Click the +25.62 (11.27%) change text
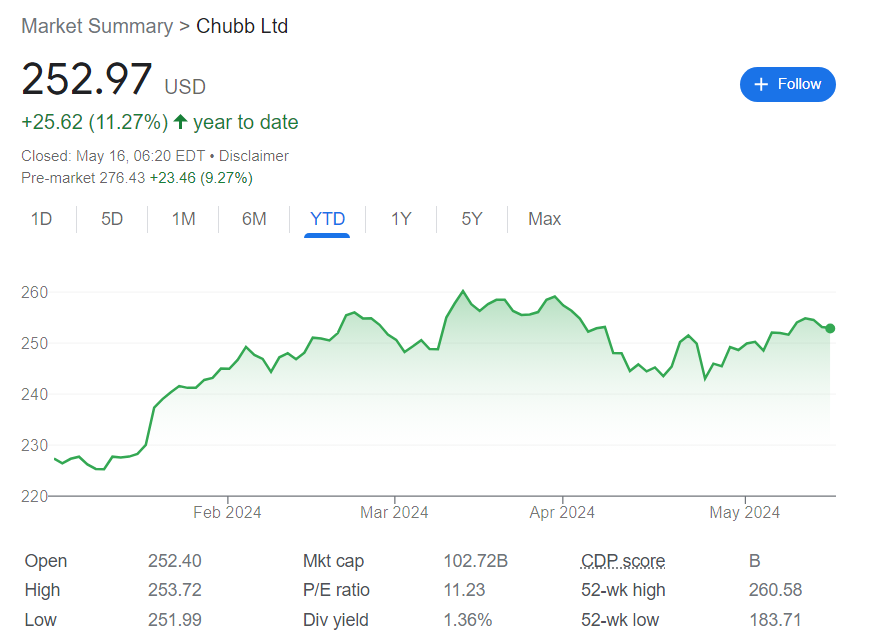 [x=95, y=122]
